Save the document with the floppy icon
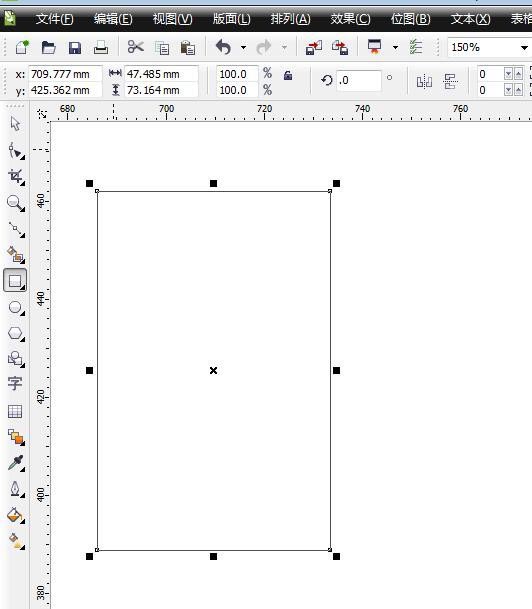 pos(75,48)
